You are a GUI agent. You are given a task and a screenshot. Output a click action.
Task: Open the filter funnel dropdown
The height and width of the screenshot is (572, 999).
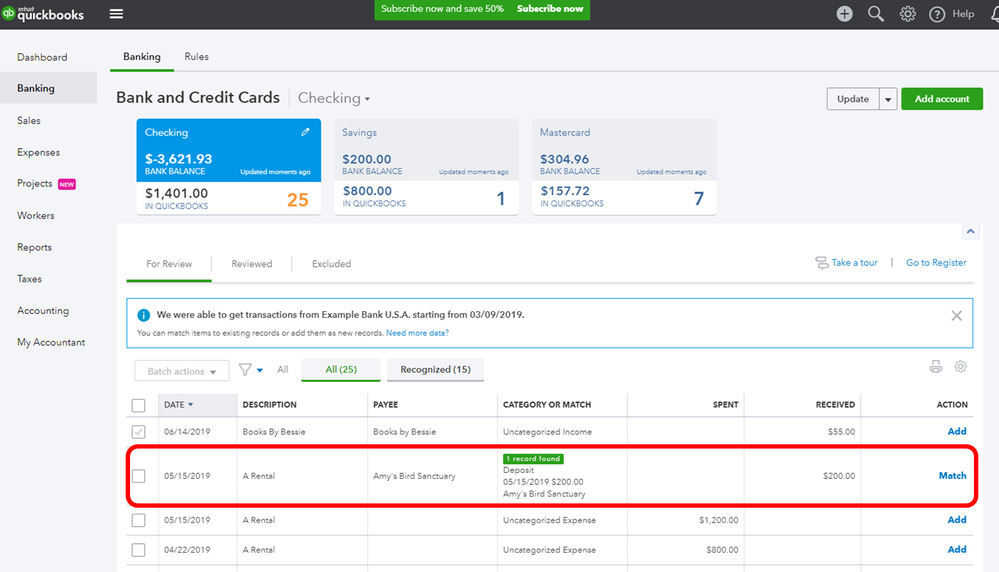(x=250, y=369)
